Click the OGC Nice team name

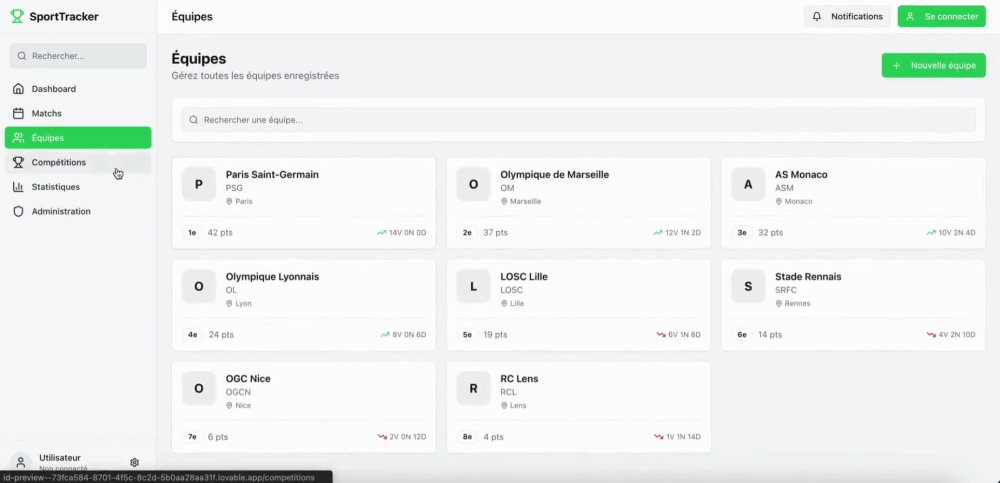click(x=248, y=378)
